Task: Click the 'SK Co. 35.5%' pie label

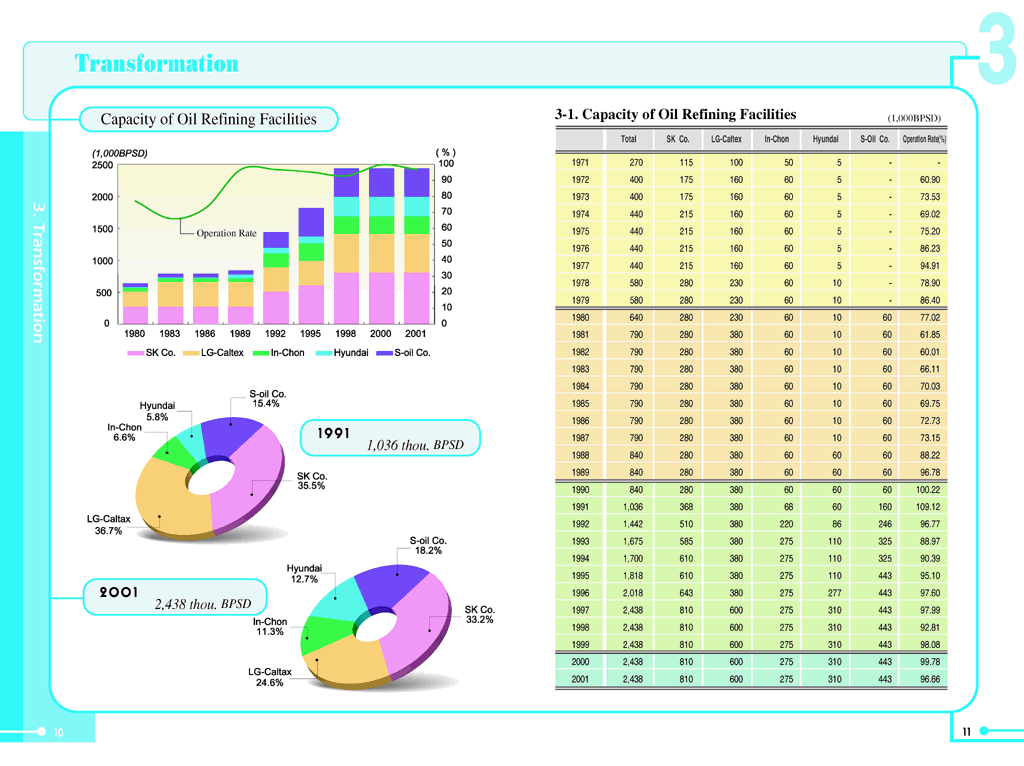Action: 312,481
